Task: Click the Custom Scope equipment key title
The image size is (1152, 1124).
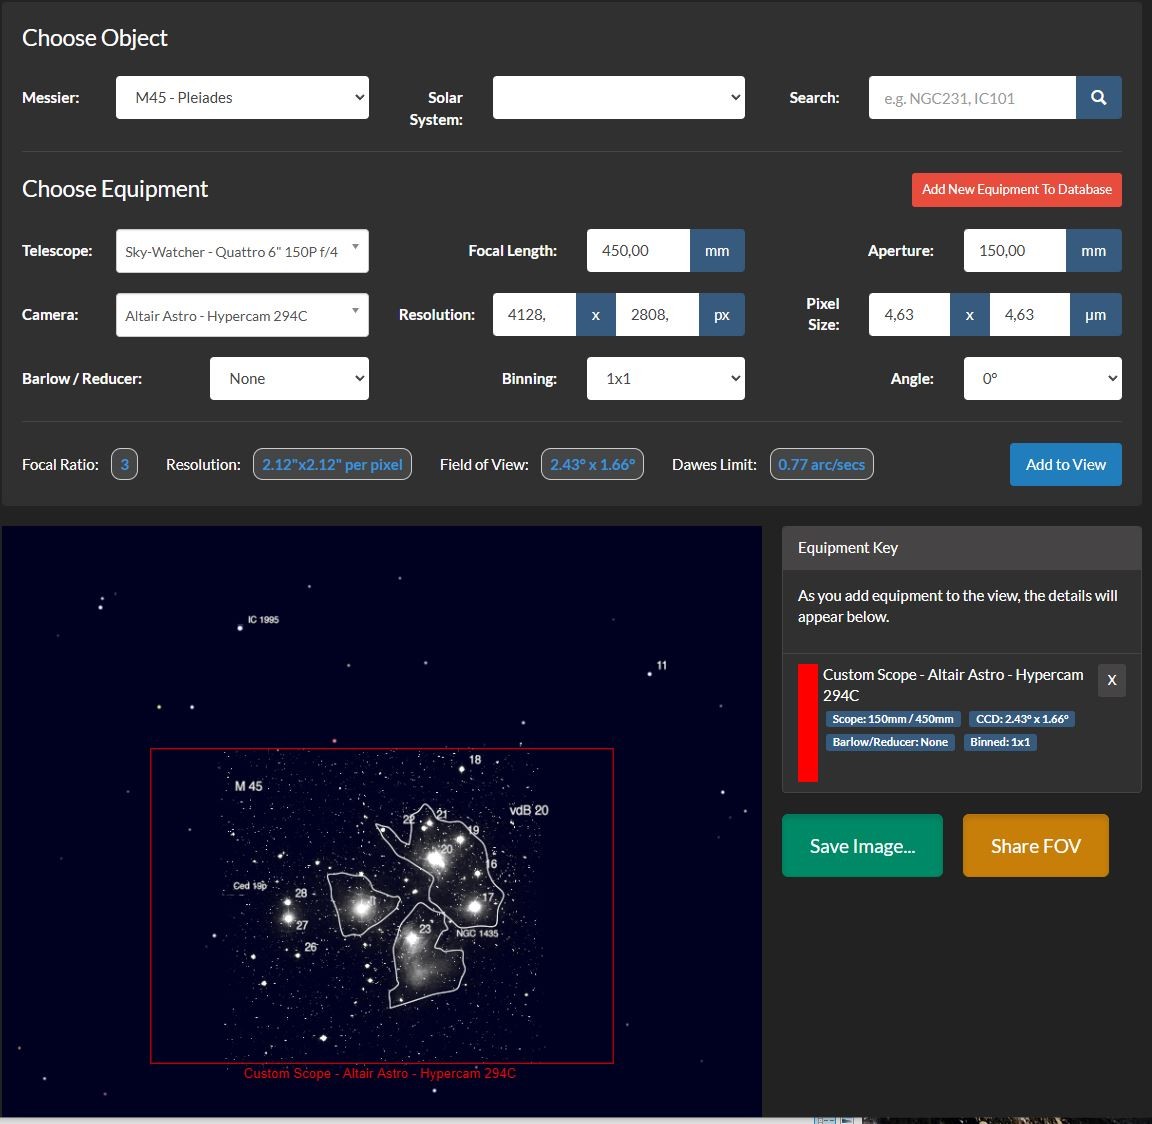Action: (953, 685)
